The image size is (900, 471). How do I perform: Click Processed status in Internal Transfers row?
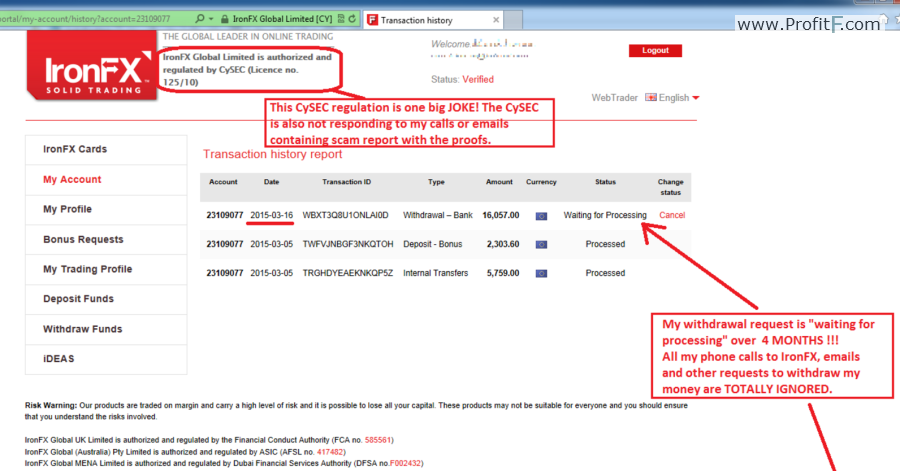click(605, 273)
